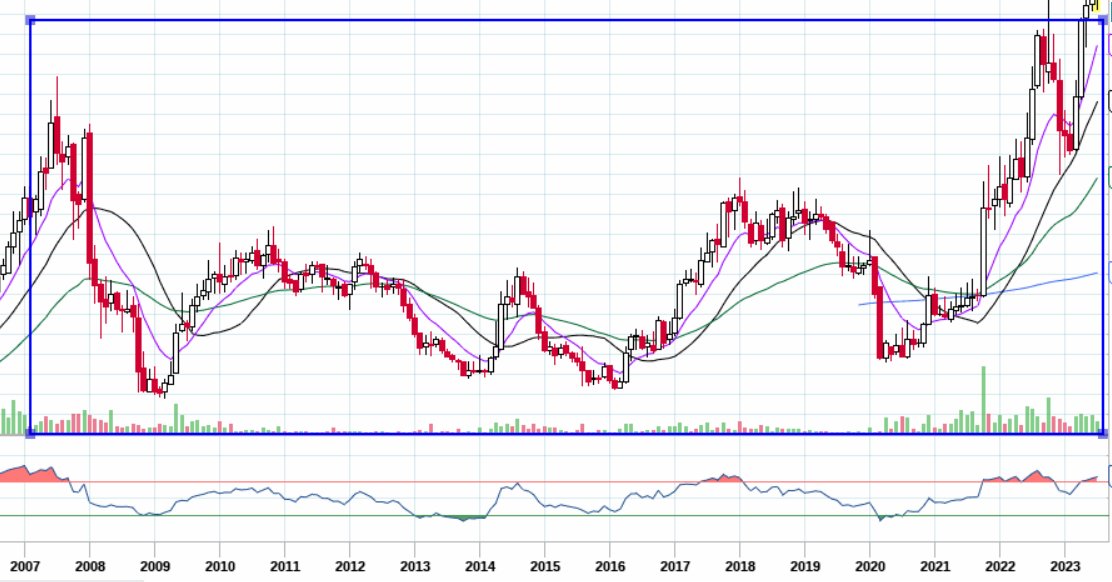Click the 2017 label on the time axis
The height and width of the screenshot is (582, 1112).
coord(674,566)
